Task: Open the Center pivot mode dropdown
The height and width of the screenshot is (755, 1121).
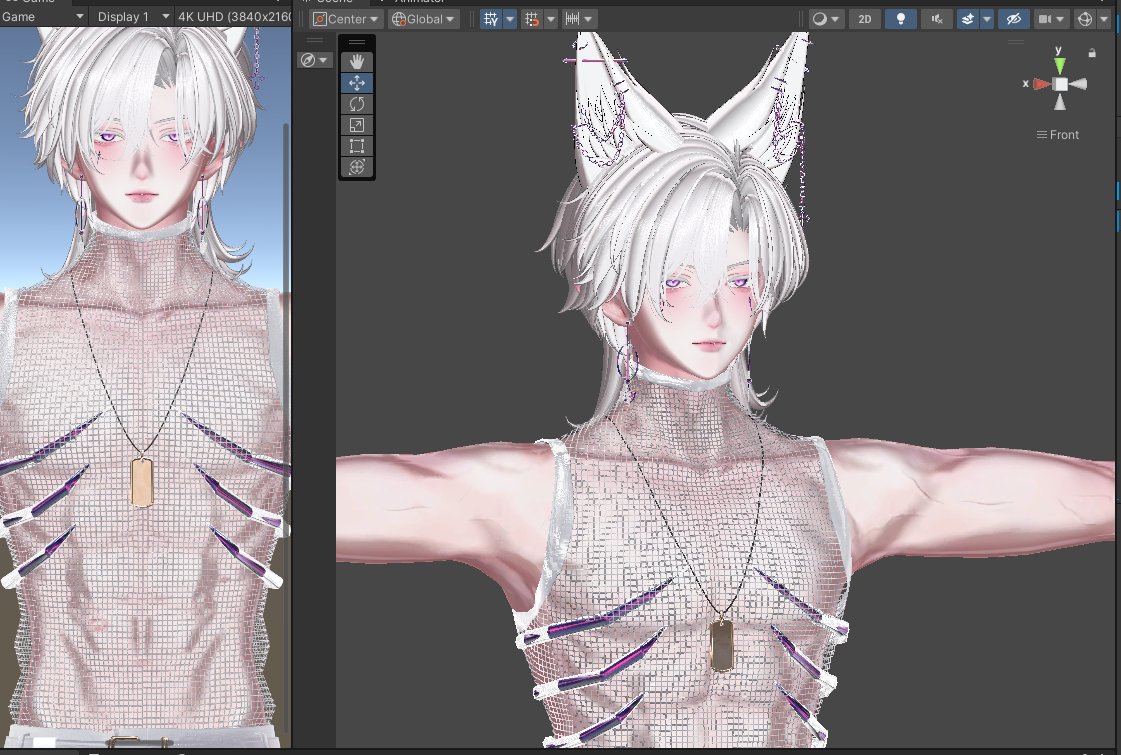Action: (346, 19)
